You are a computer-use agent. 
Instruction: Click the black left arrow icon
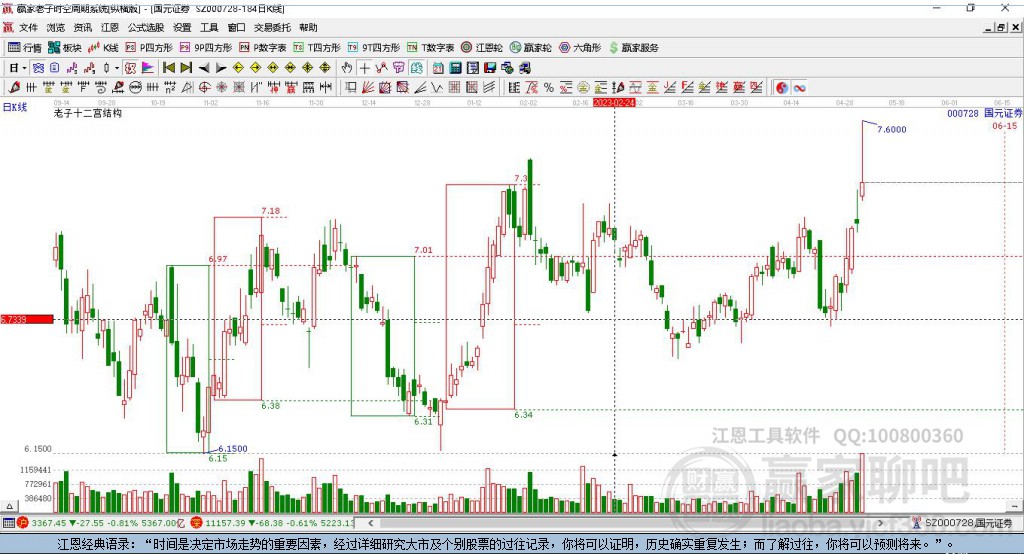[204, 68]
